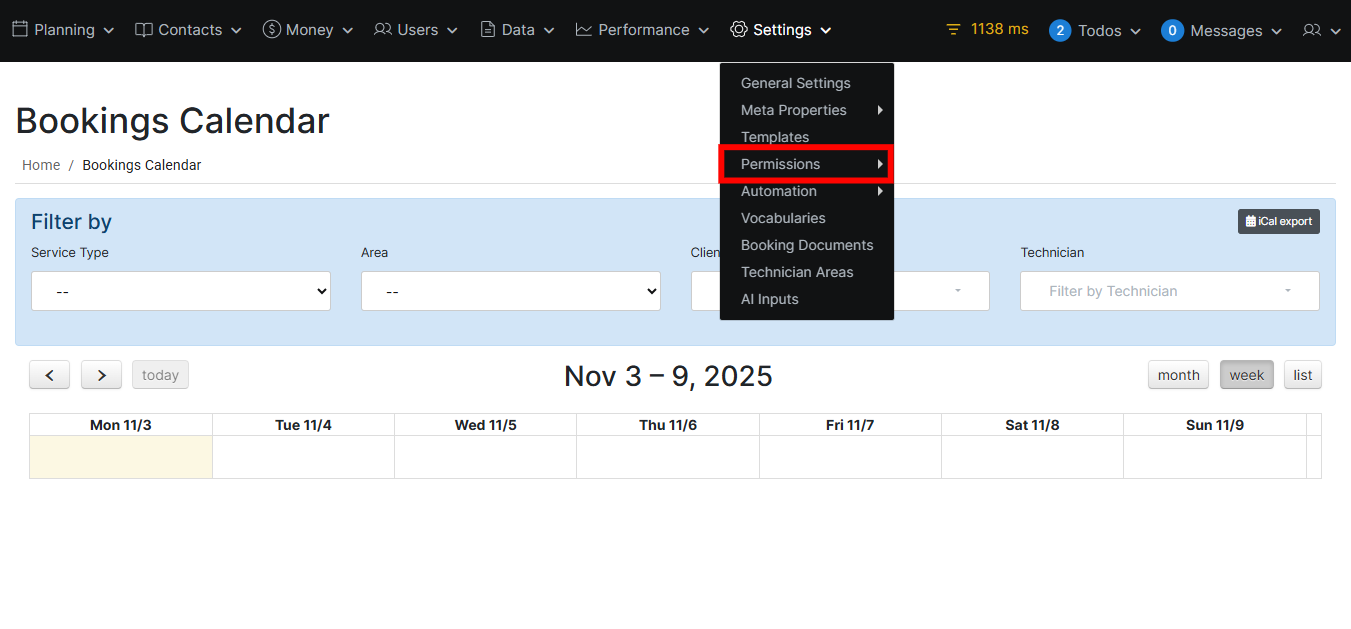1351x629 pixels.
Task: Follow the Home breadcrumb link
Action: click(x=41, y=165)
